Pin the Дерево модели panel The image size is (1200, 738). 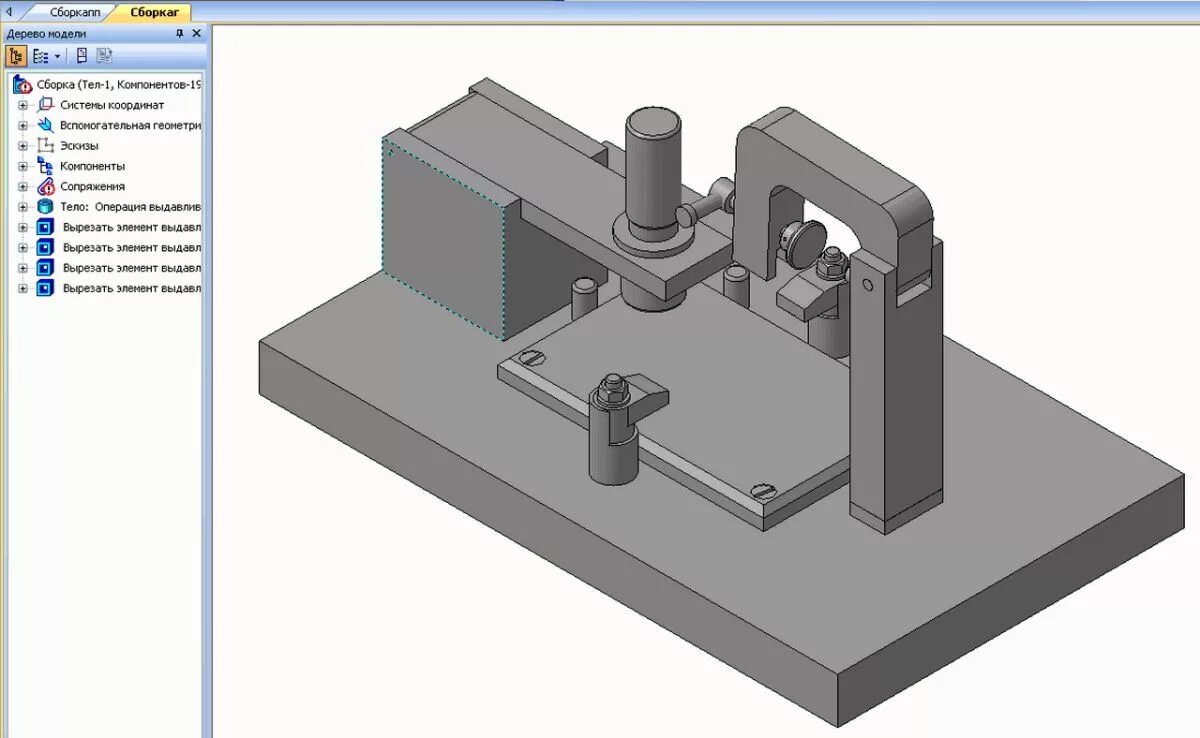point(180,34)
